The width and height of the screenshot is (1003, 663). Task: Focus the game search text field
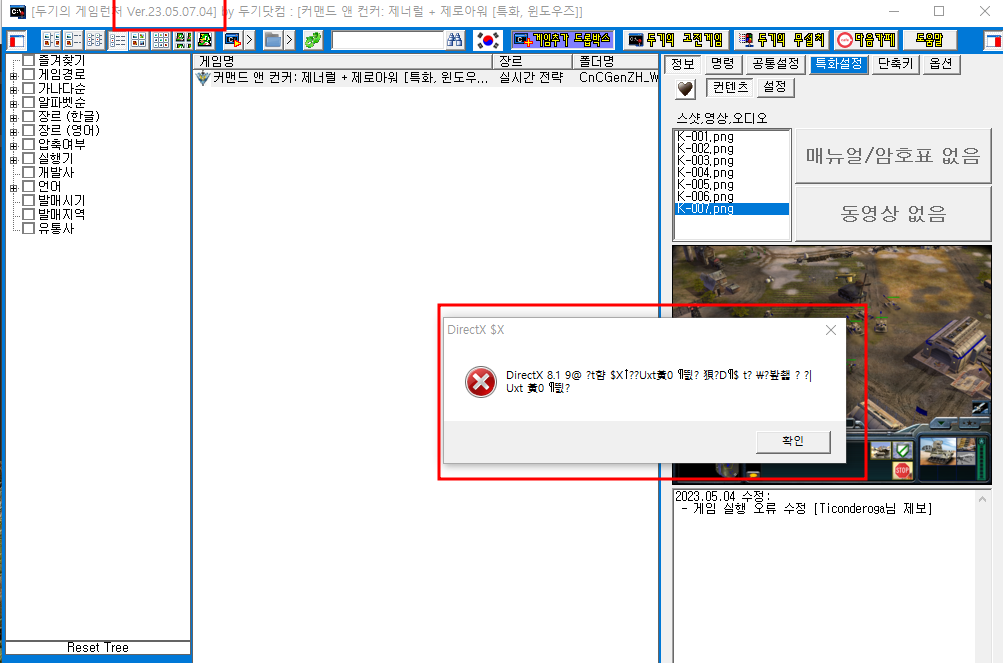tap(388, 40)
